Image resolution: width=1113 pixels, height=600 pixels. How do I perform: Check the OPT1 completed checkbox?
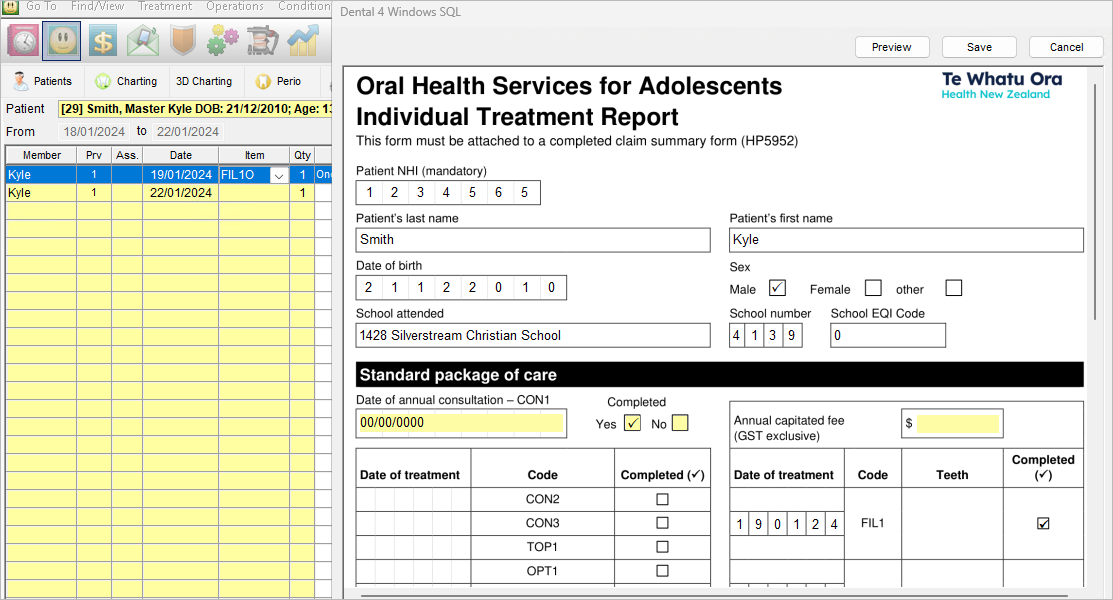click(662, 570)
